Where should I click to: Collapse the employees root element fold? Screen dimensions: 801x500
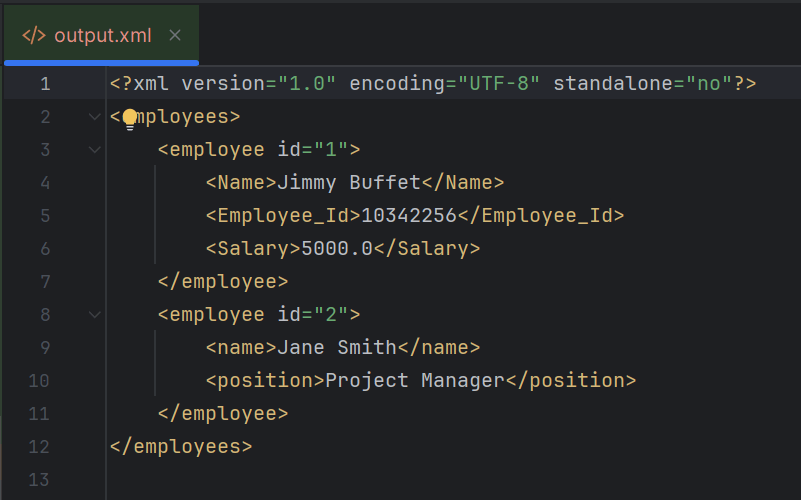tap(95, 117)
